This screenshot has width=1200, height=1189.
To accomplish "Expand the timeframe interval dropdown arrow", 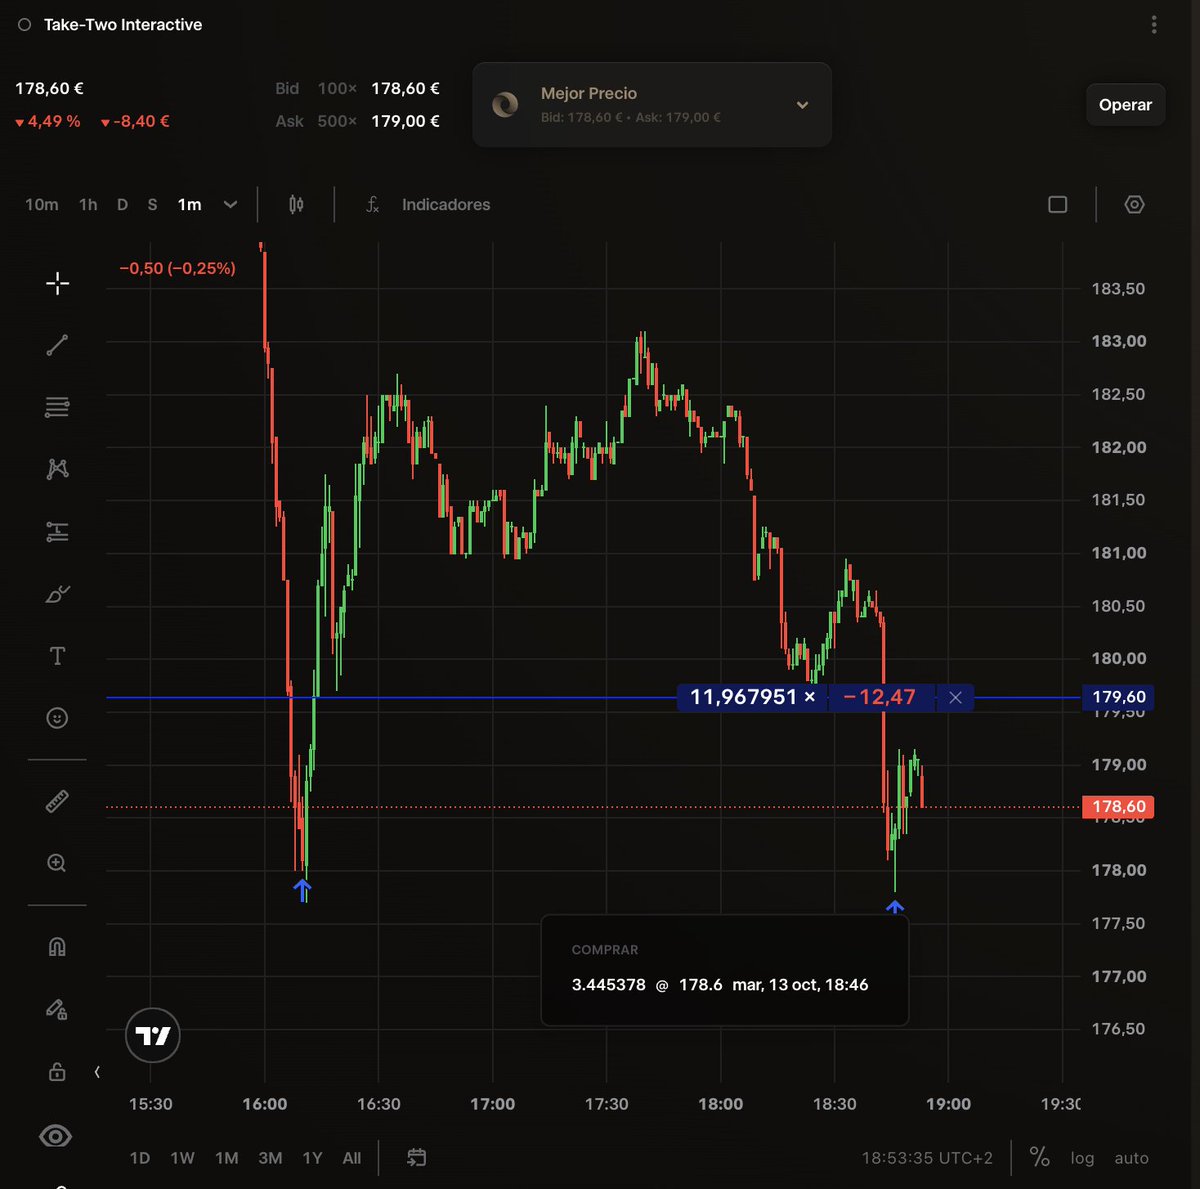I will [230, 204].
